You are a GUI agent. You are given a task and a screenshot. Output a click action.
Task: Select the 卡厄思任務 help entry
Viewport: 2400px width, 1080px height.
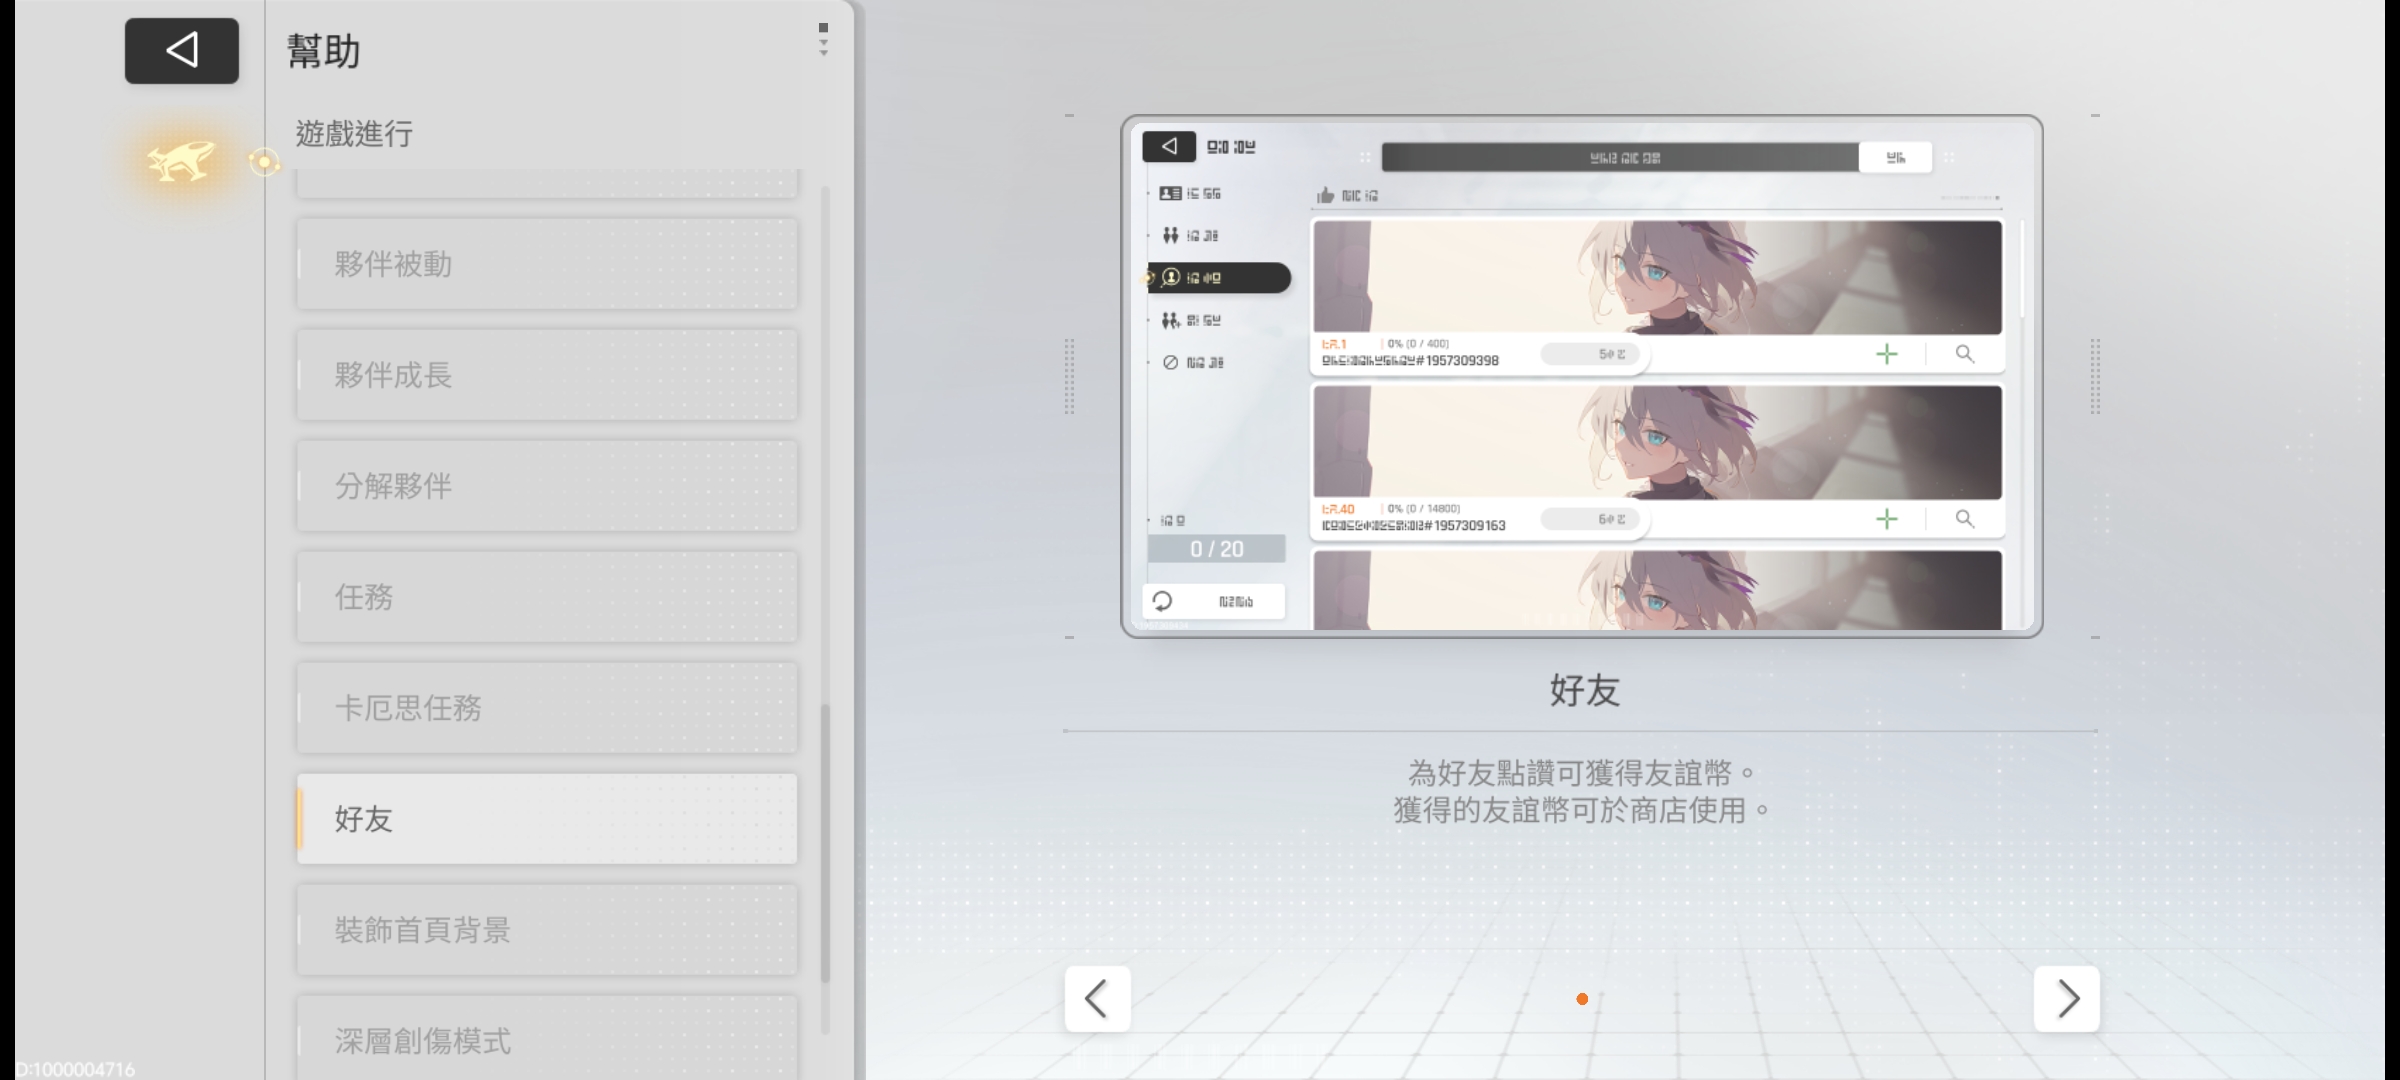547,708
